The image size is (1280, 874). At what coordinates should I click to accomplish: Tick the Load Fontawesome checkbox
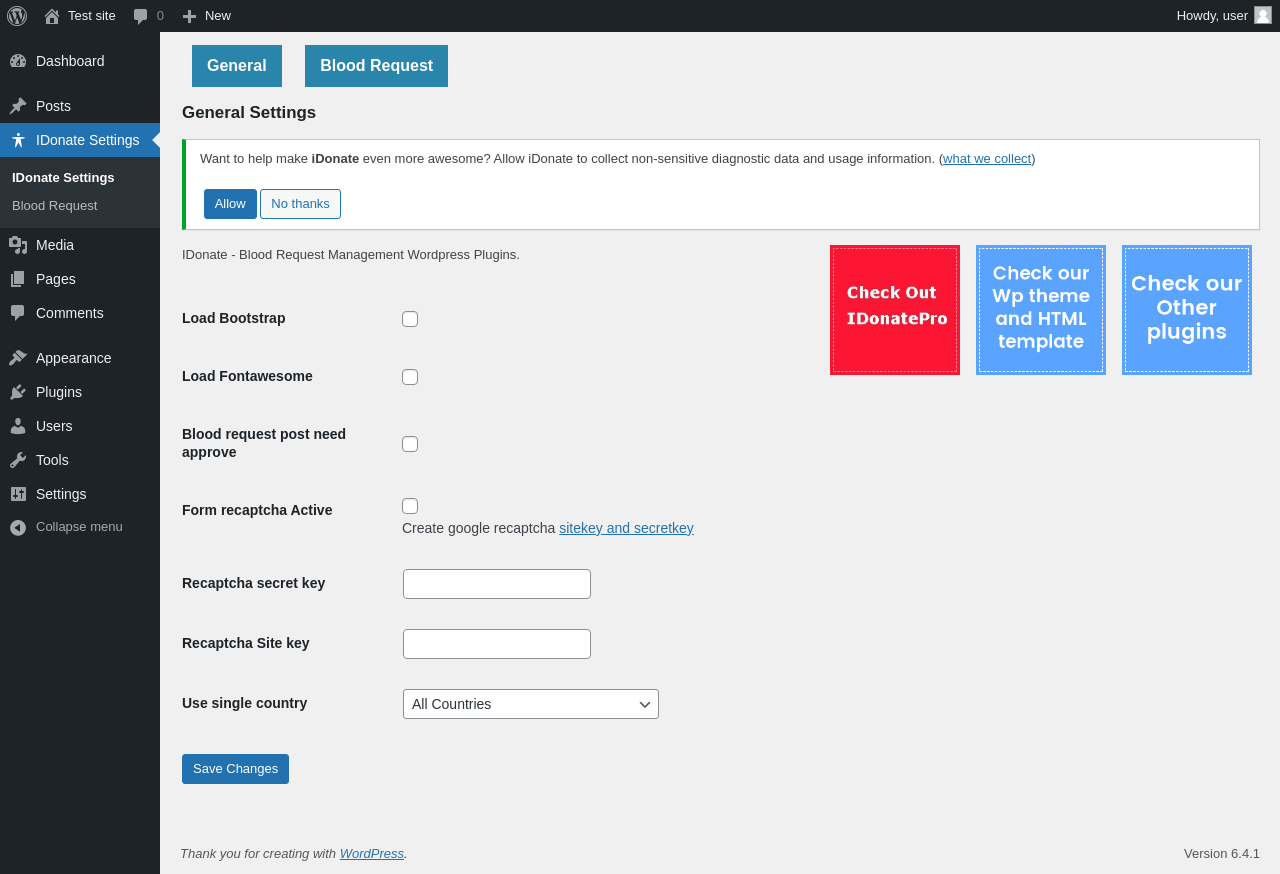pos(410,377)
